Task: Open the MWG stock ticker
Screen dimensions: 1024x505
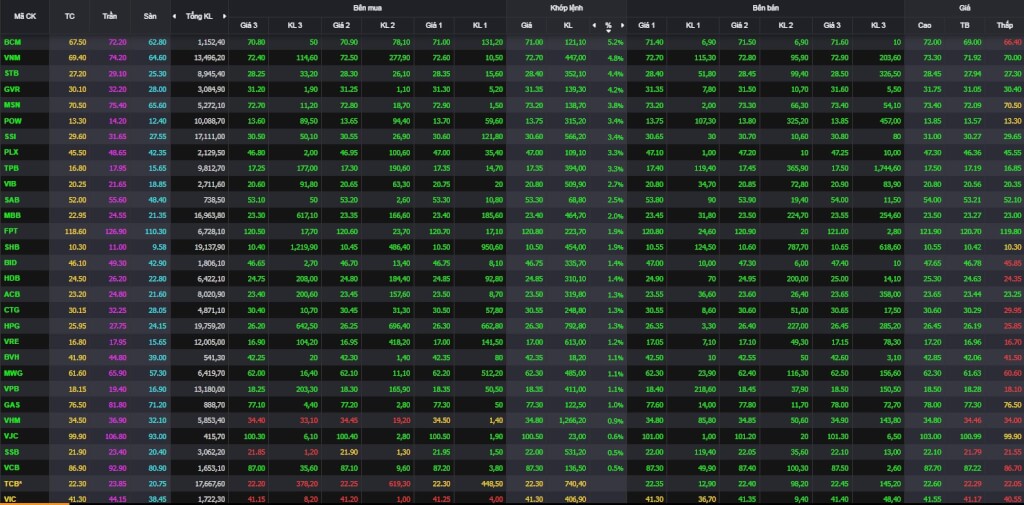Action: [x=13, y=374]
